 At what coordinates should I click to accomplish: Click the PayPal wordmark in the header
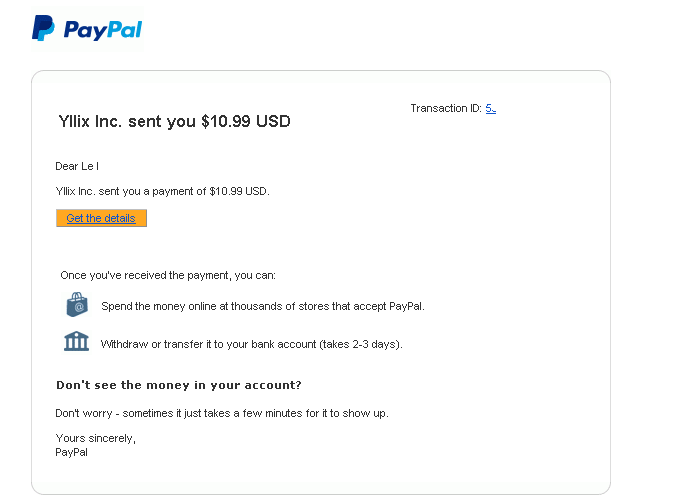pos(103,30)
